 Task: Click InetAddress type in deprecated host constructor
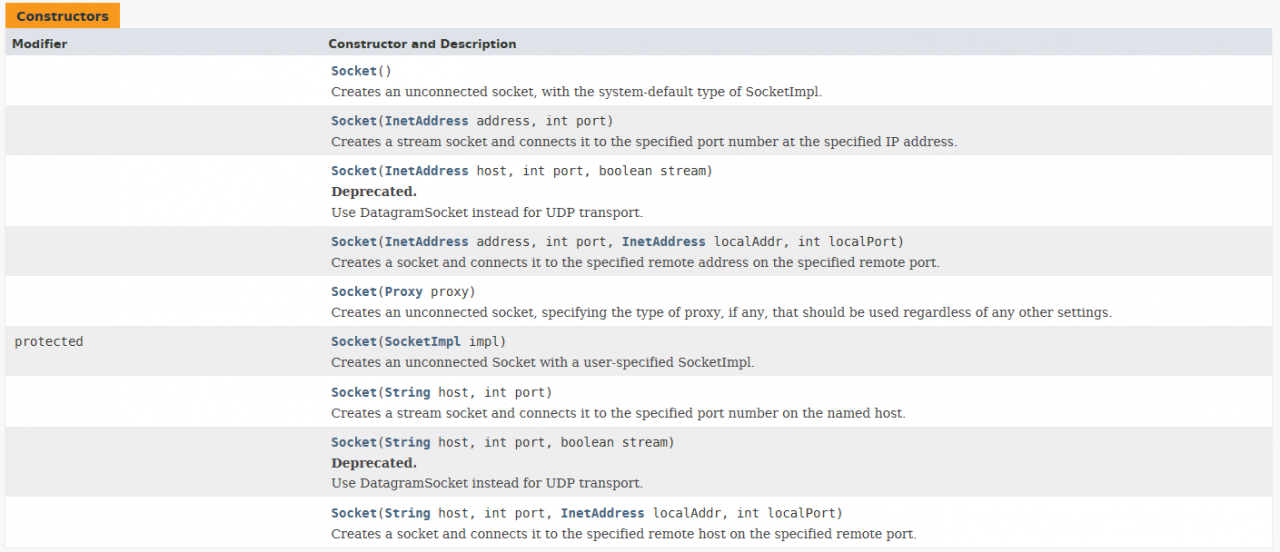[427, 171]
